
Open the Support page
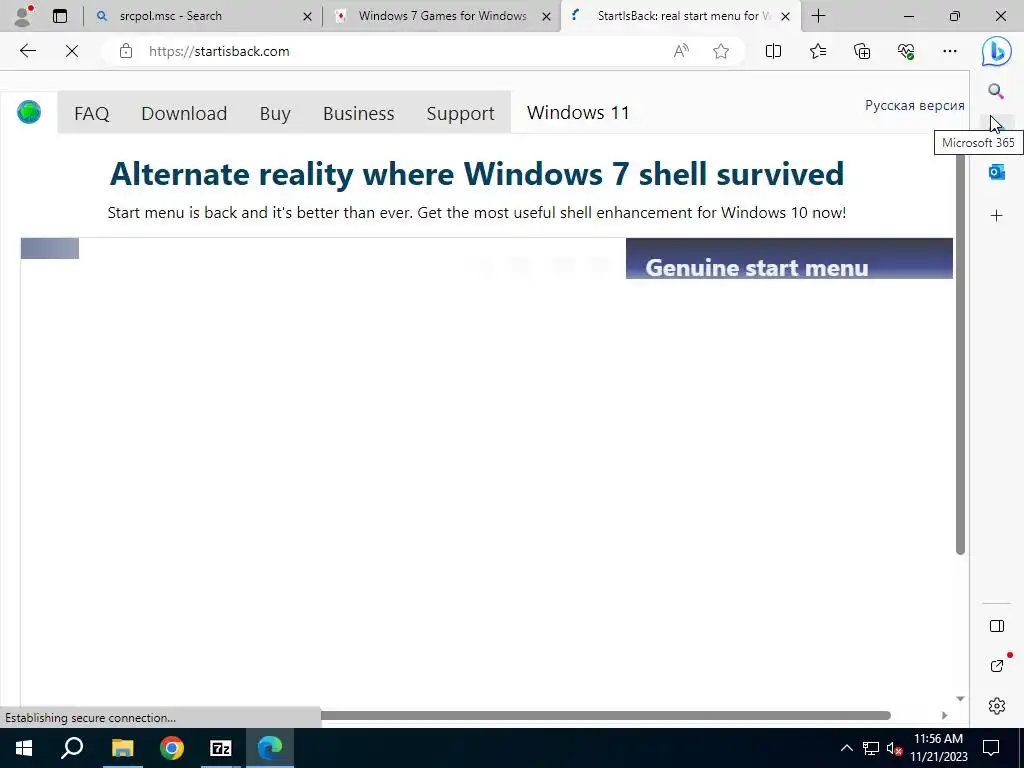[x=460, y=113]
